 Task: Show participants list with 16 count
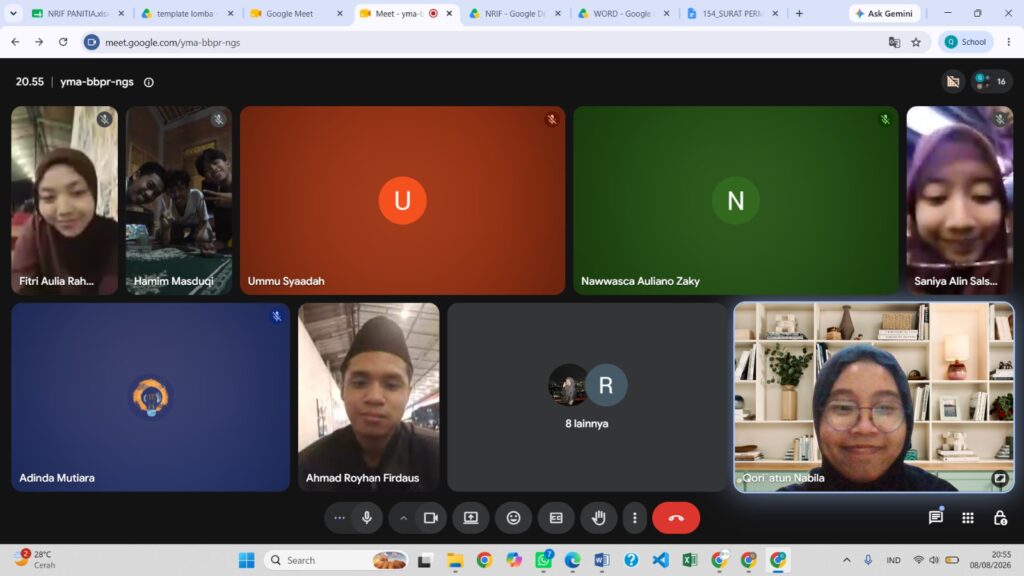pos(991,82)
